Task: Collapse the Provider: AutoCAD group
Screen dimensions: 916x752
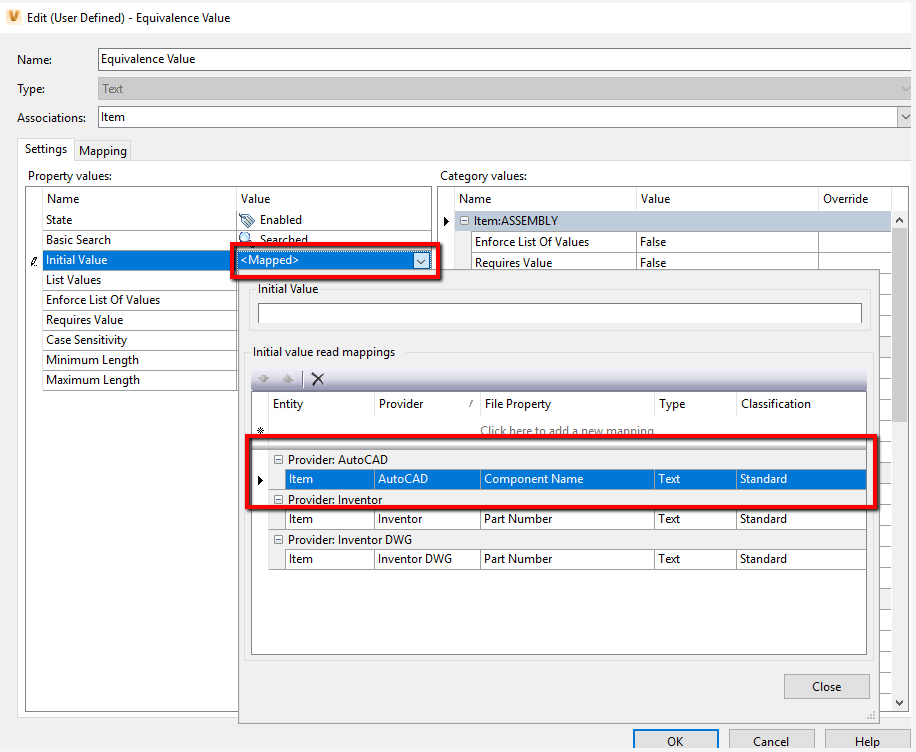Action: pyautogui.click(x=277, y=459)
